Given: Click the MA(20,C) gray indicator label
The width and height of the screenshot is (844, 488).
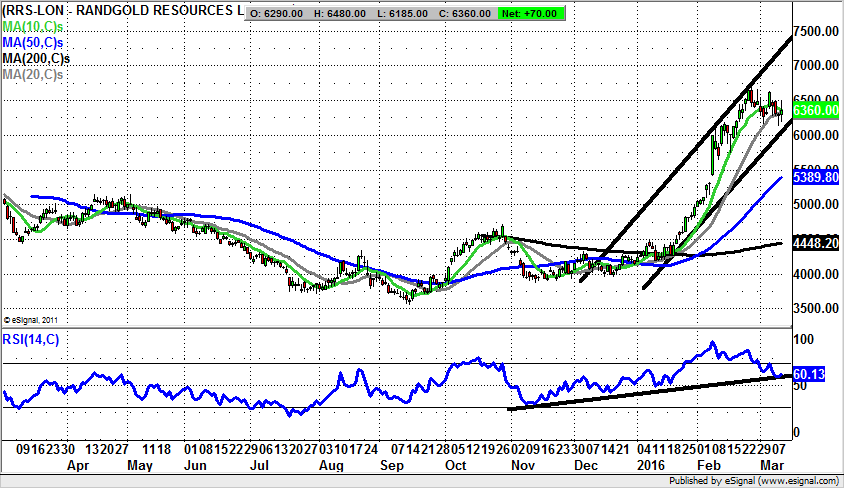Looking at the screenshot, I should [x=32, y=74].
